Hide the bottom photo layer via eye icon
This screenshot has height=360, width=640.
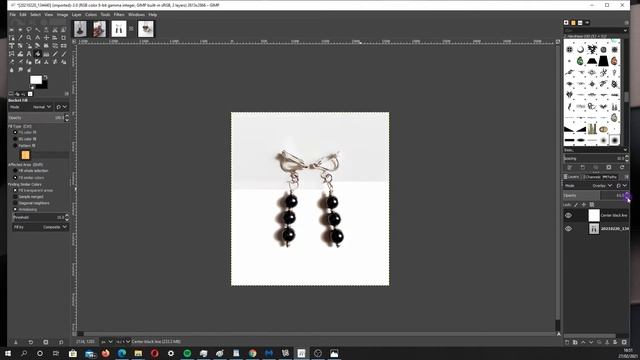pos(568,229)
